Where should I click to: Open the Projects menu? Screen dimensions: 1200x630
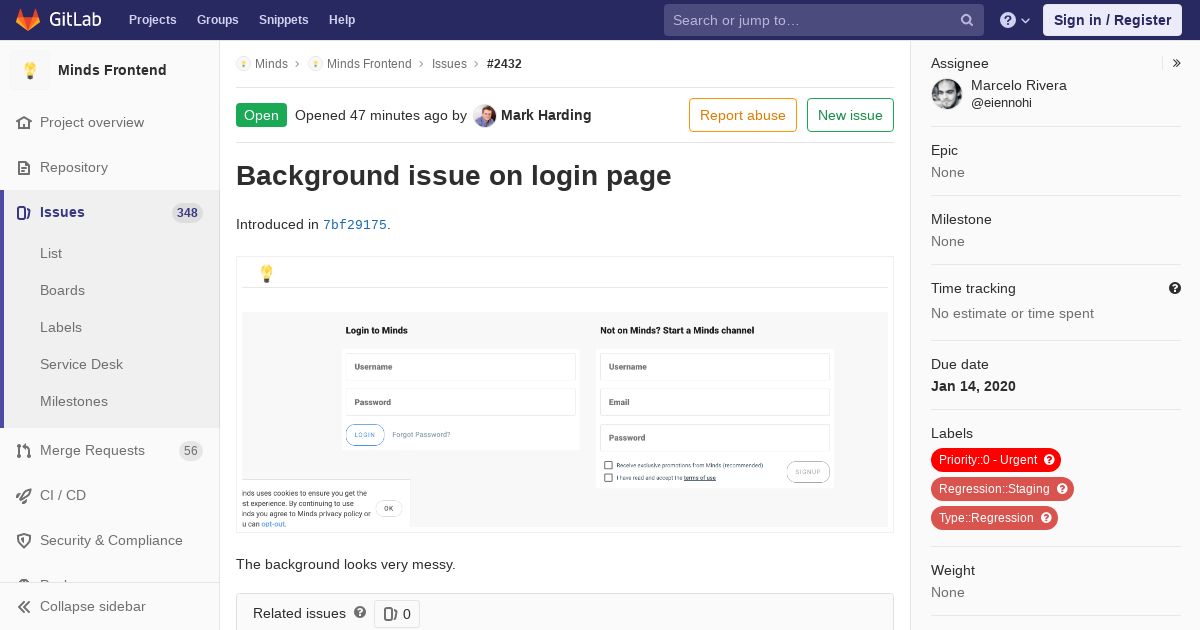(152, 20)
